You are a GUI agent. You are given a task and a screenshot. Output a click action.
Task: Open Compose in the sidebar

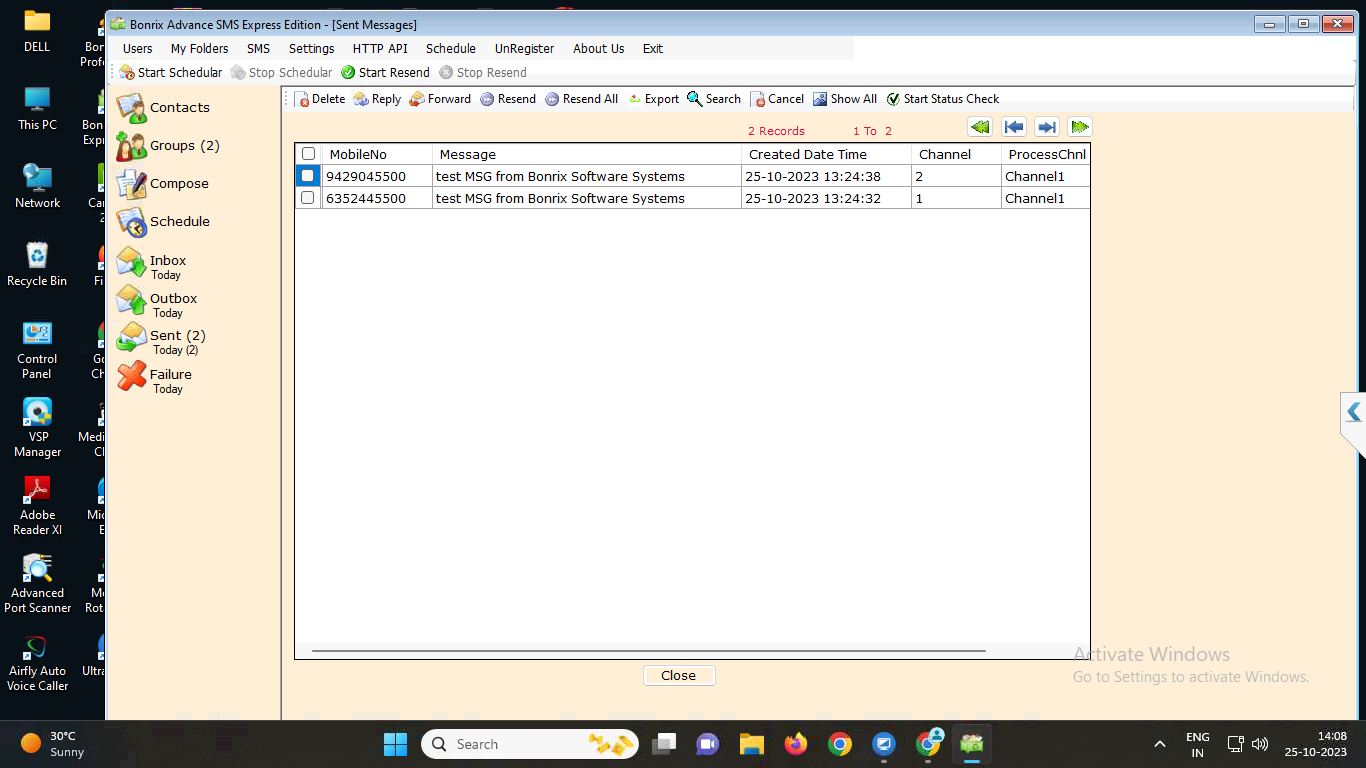click(163, 184)
